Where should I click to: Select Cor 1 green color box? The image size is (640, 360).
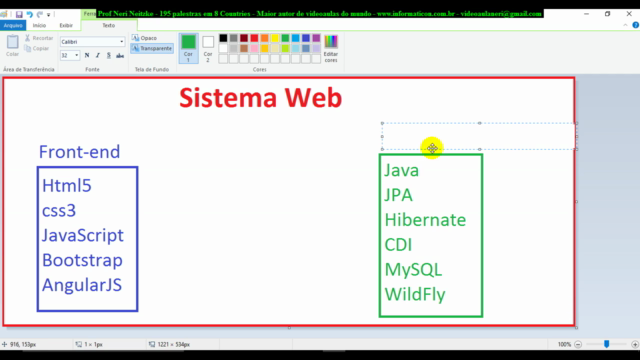click(x=189, y=48)
